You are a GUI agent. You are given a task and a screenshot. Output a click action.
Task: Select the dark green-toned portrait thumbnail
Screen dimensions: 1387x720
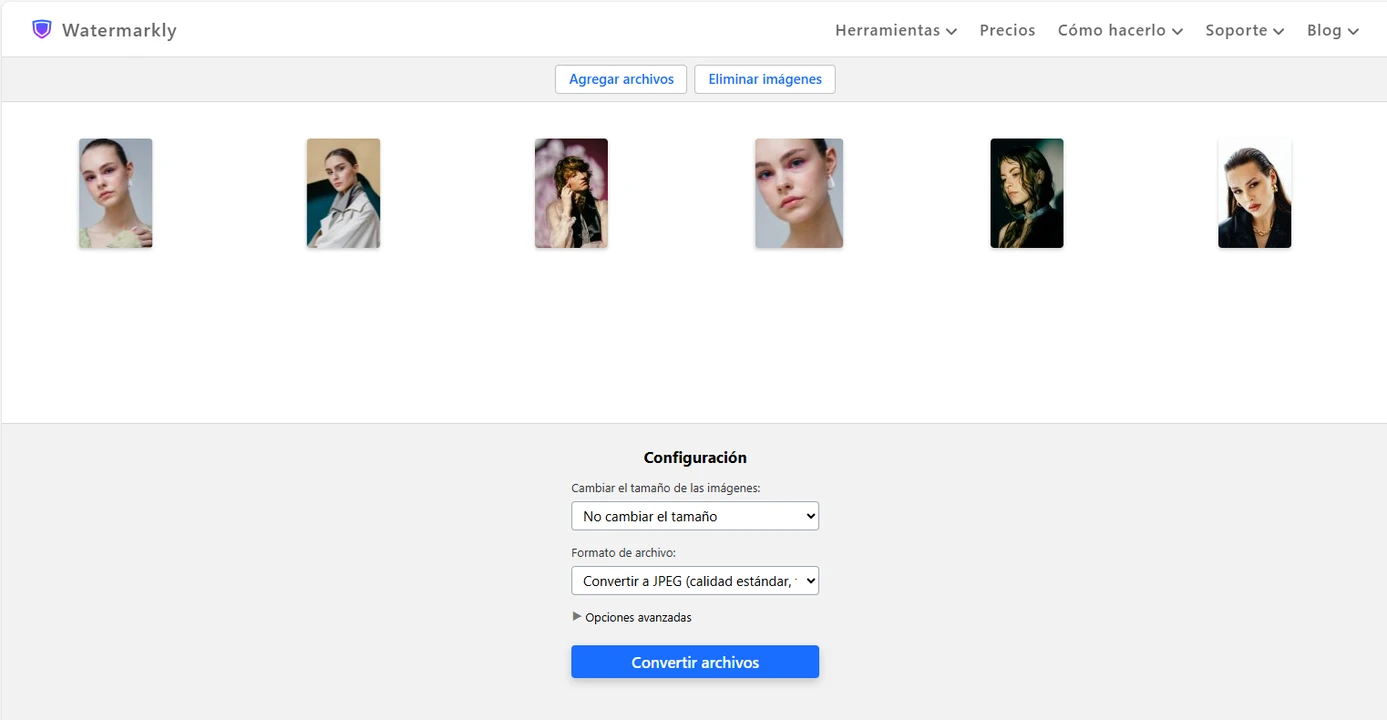pos(1027,193)
